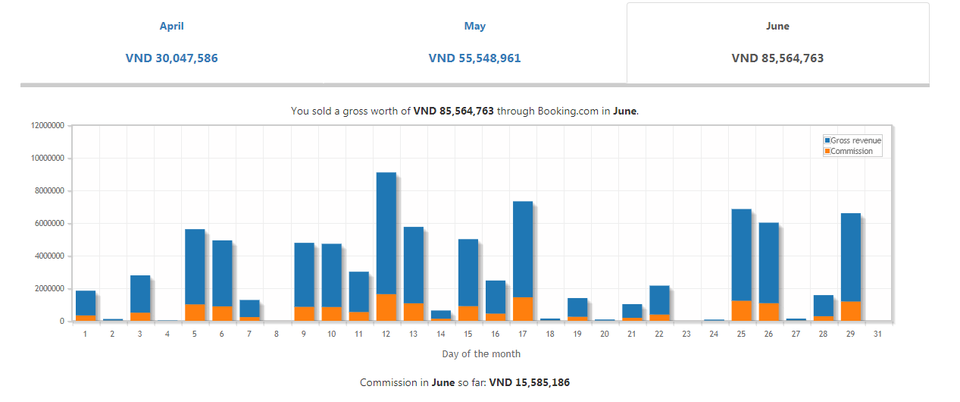Click the y-axis label 12000000

point(47,125)
